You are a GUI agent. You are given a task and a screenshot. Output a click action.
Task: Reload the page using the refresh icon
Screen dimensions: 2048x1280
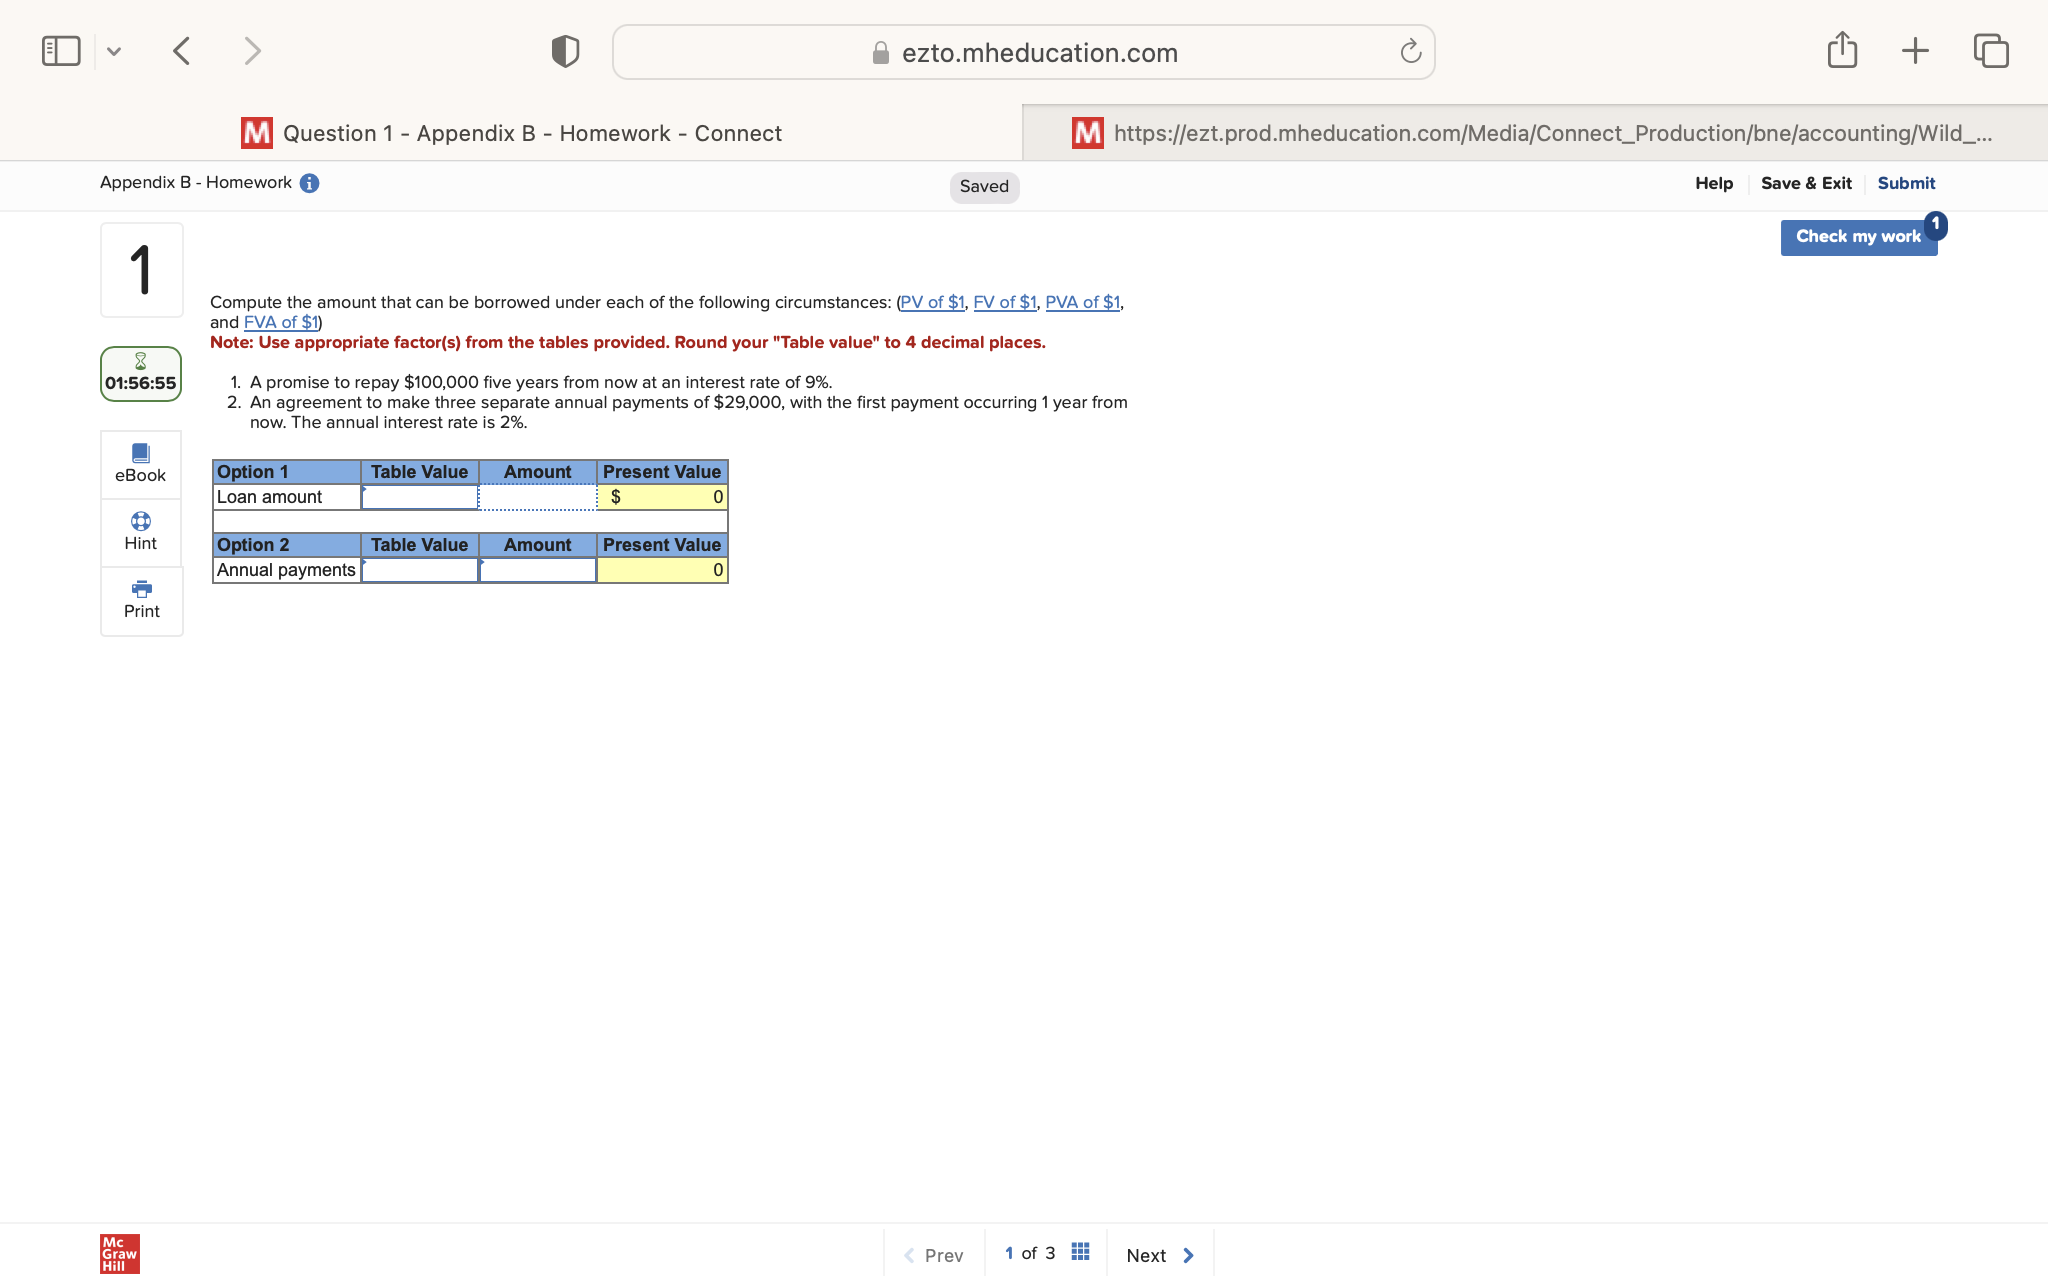pos(1410,52)
